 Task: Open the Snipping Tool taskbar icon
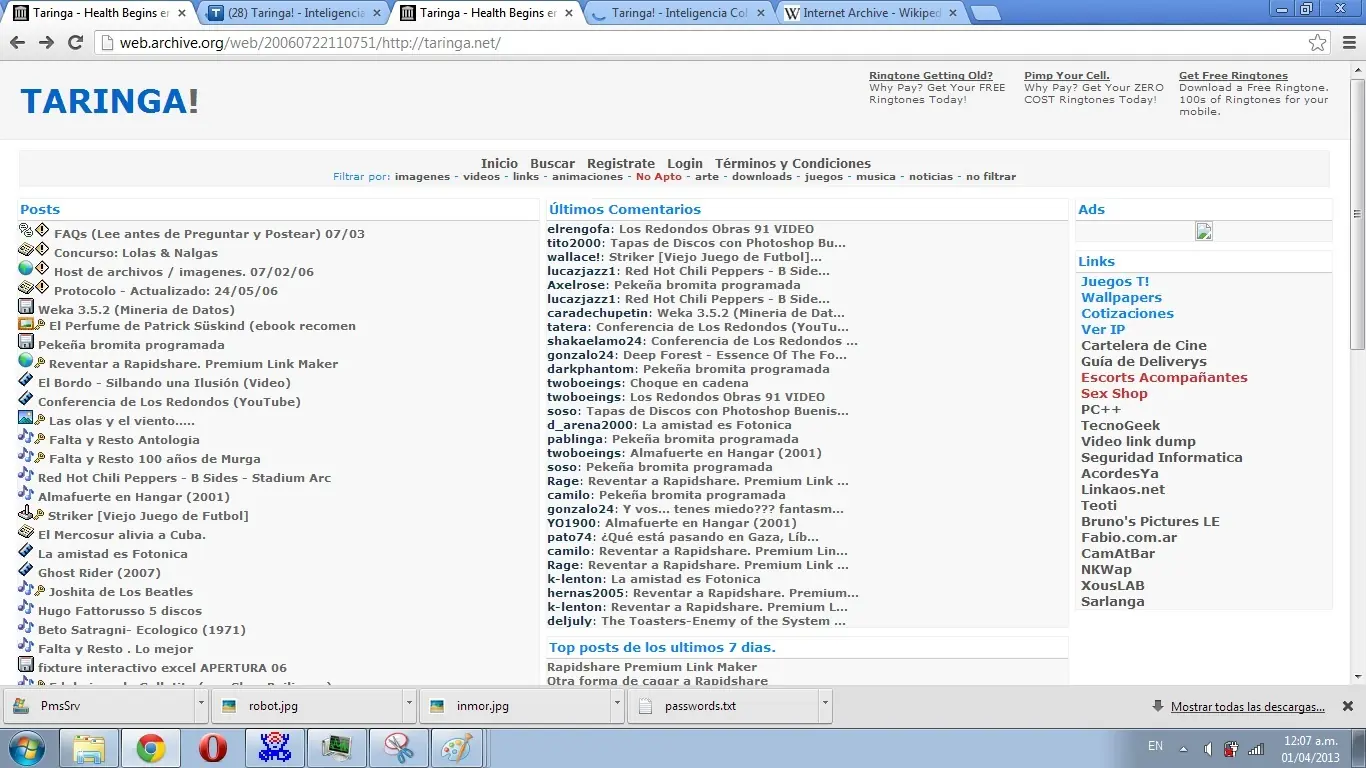click(x=399, y=748)
